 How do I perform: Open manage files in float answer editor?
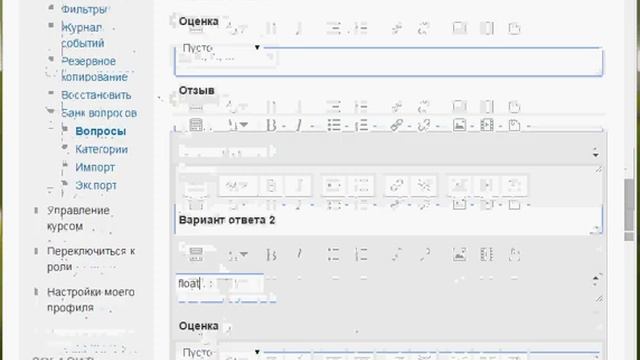click(x=514, y=254)
